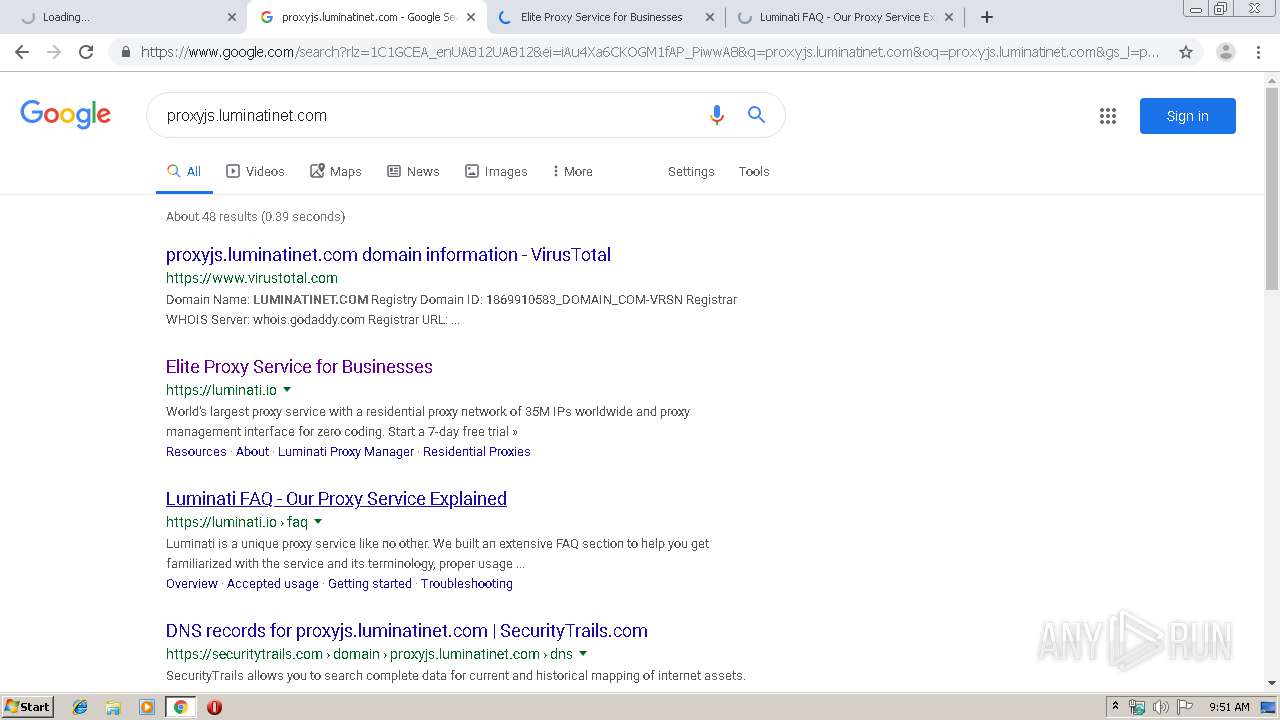The width and height of the screenshot is (1280, 720).
Task: Open the Chrome profile avatar icon
Action: click(1225, 52)
